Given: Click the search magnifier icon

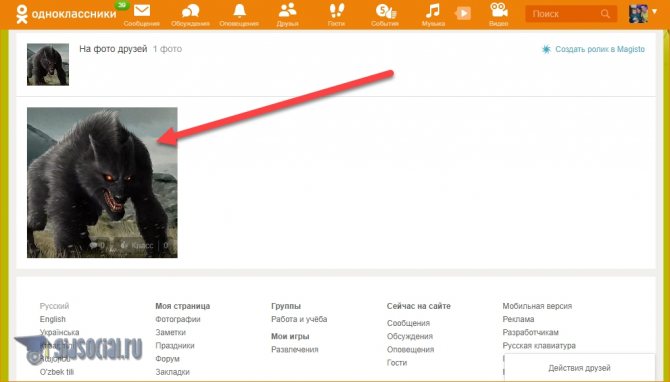Looking at the screenshot, I should click(605, 14).
